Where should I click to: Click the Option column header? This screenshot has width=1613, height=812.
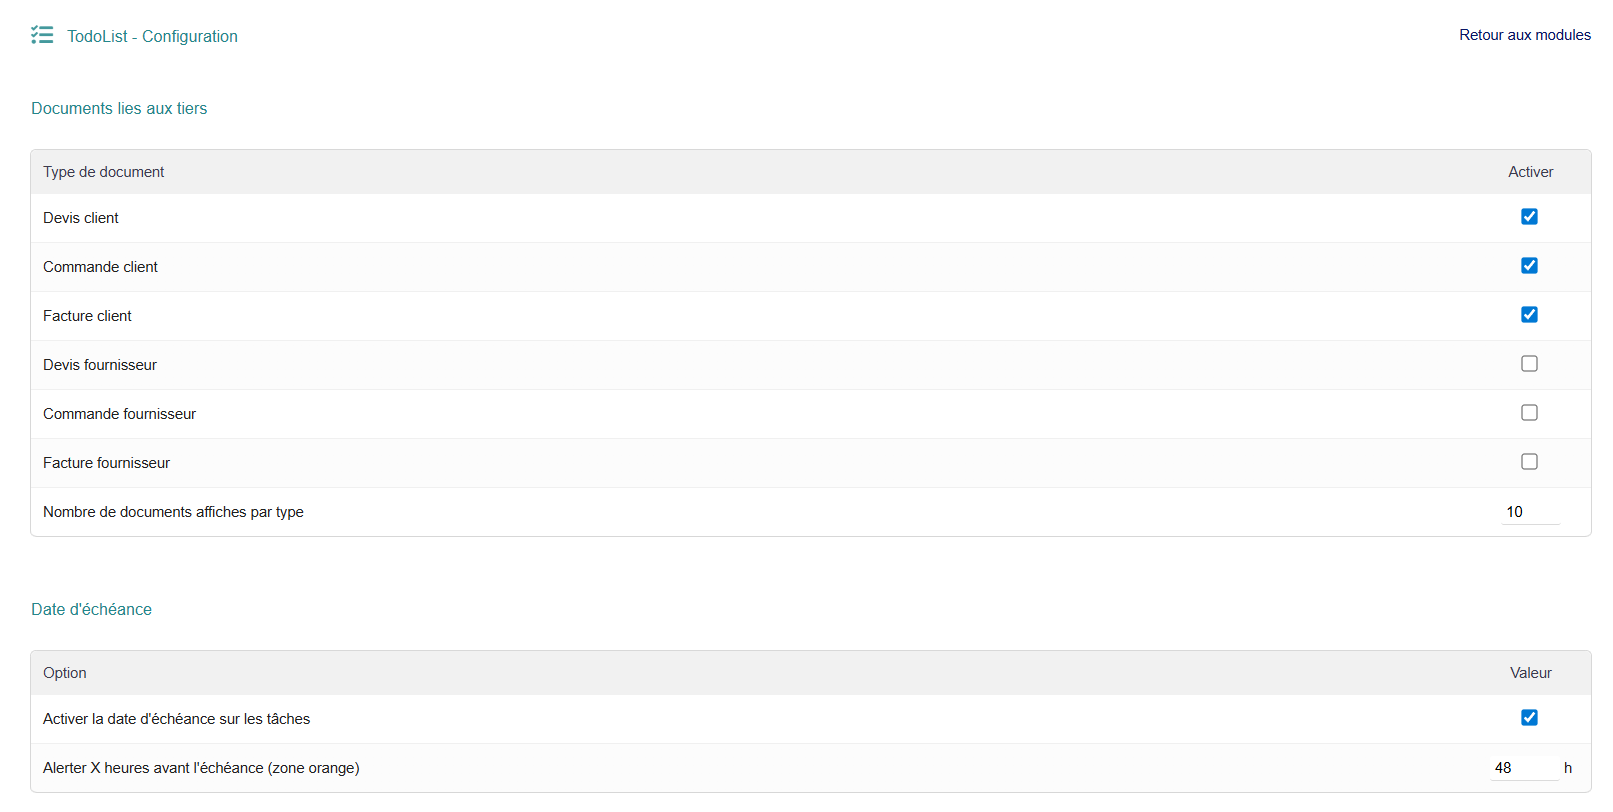pyautogui.click(x=65, y=673)
